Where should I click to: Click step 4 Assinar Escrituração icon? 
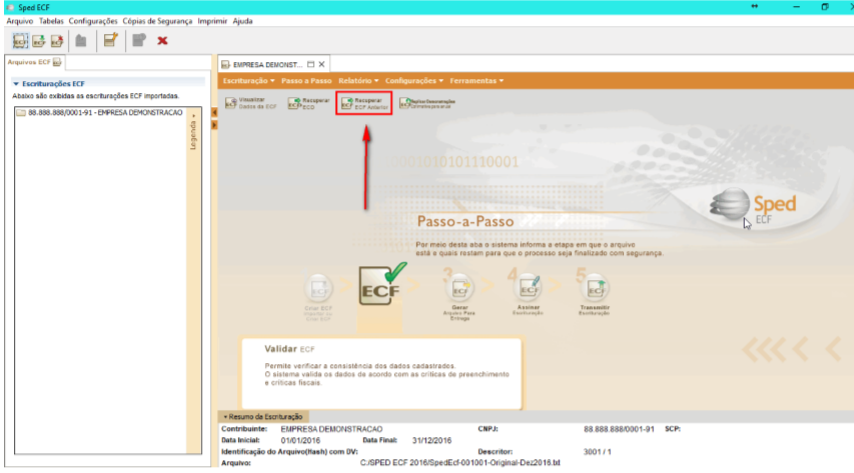click(x=528, y=289)
